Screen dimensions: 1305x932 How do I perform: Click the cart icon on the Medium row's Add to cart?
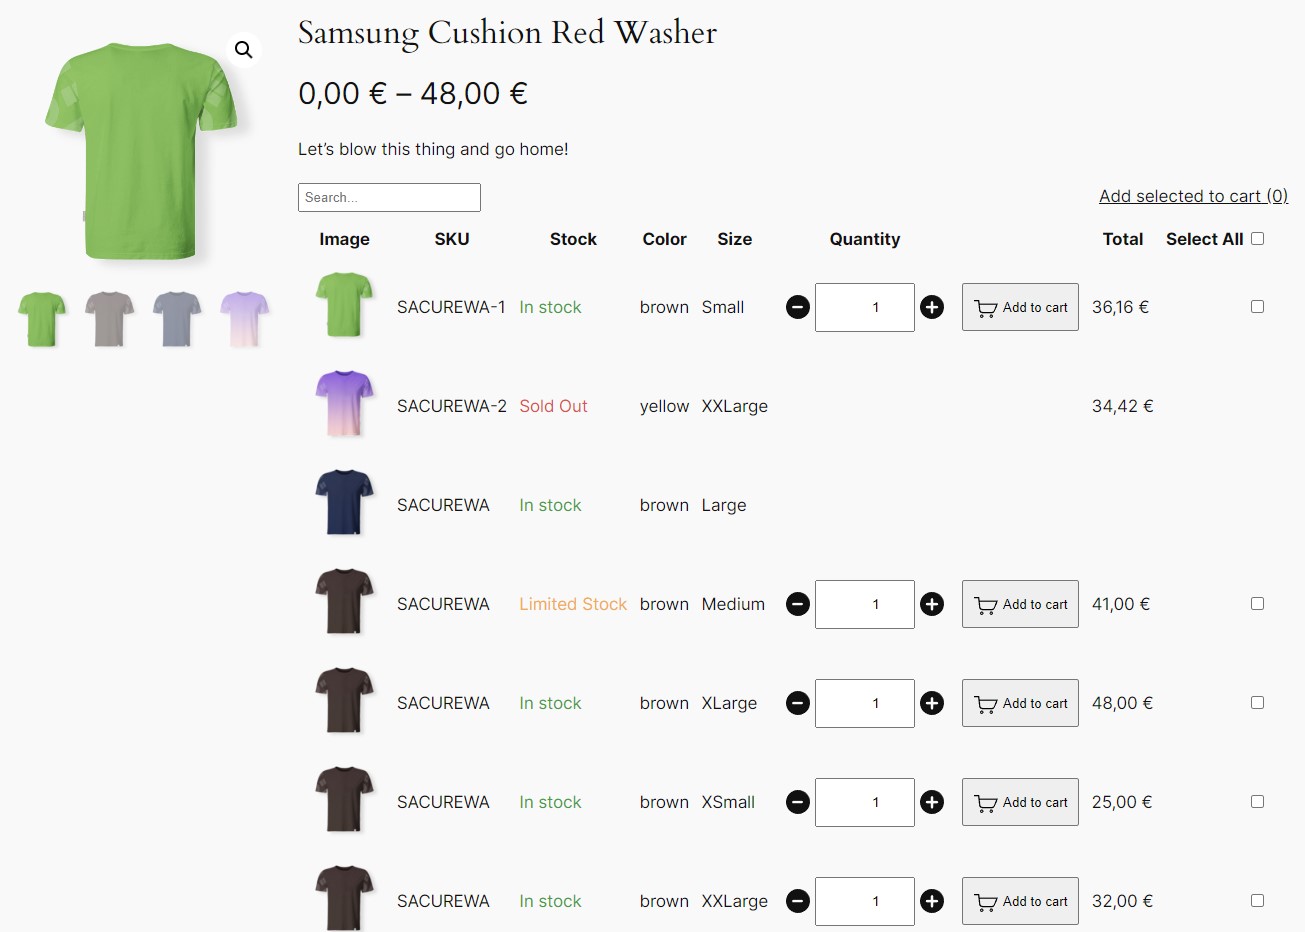coord(988,604)
